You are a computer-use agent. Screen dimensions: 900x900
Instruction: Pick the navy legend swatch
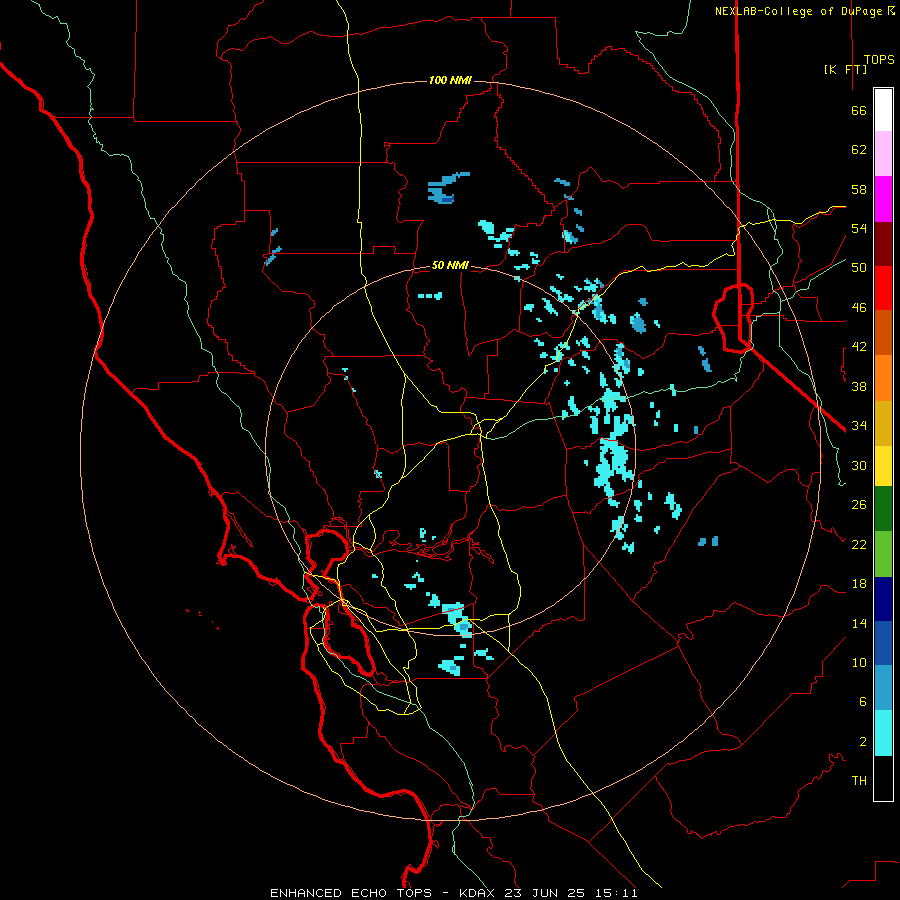click(883, 599)
